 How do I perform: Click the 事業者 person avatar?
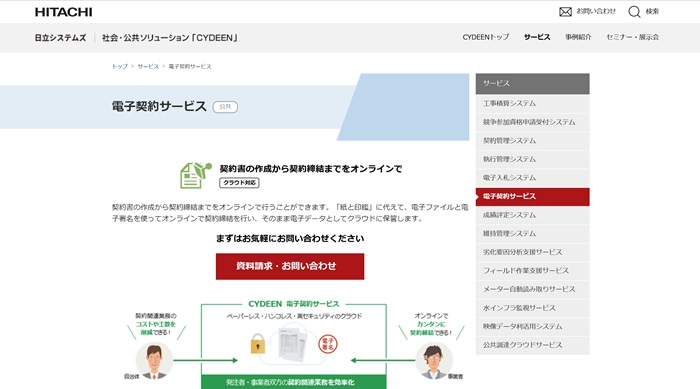point(434,361)
